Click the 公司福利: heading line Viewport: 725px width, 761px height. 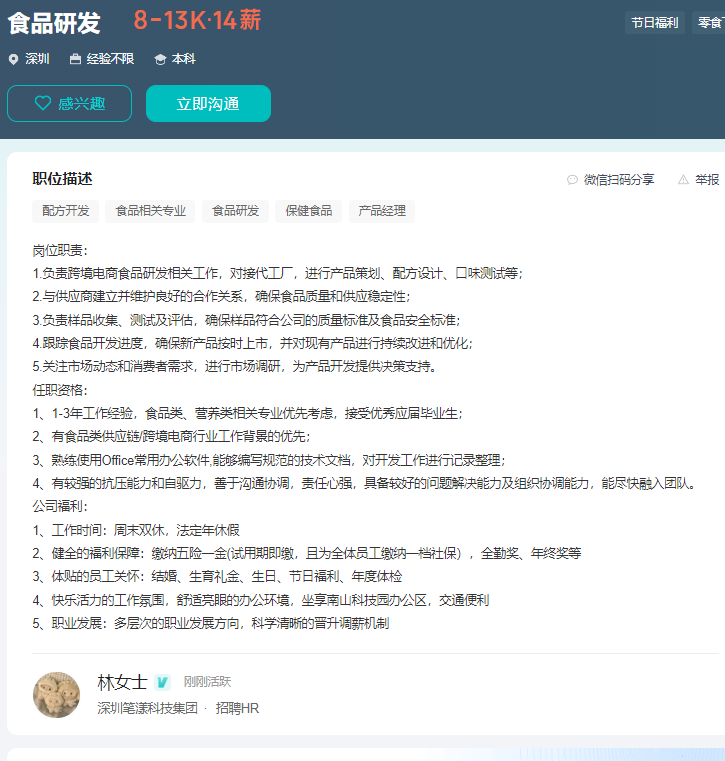coord(60,507)
